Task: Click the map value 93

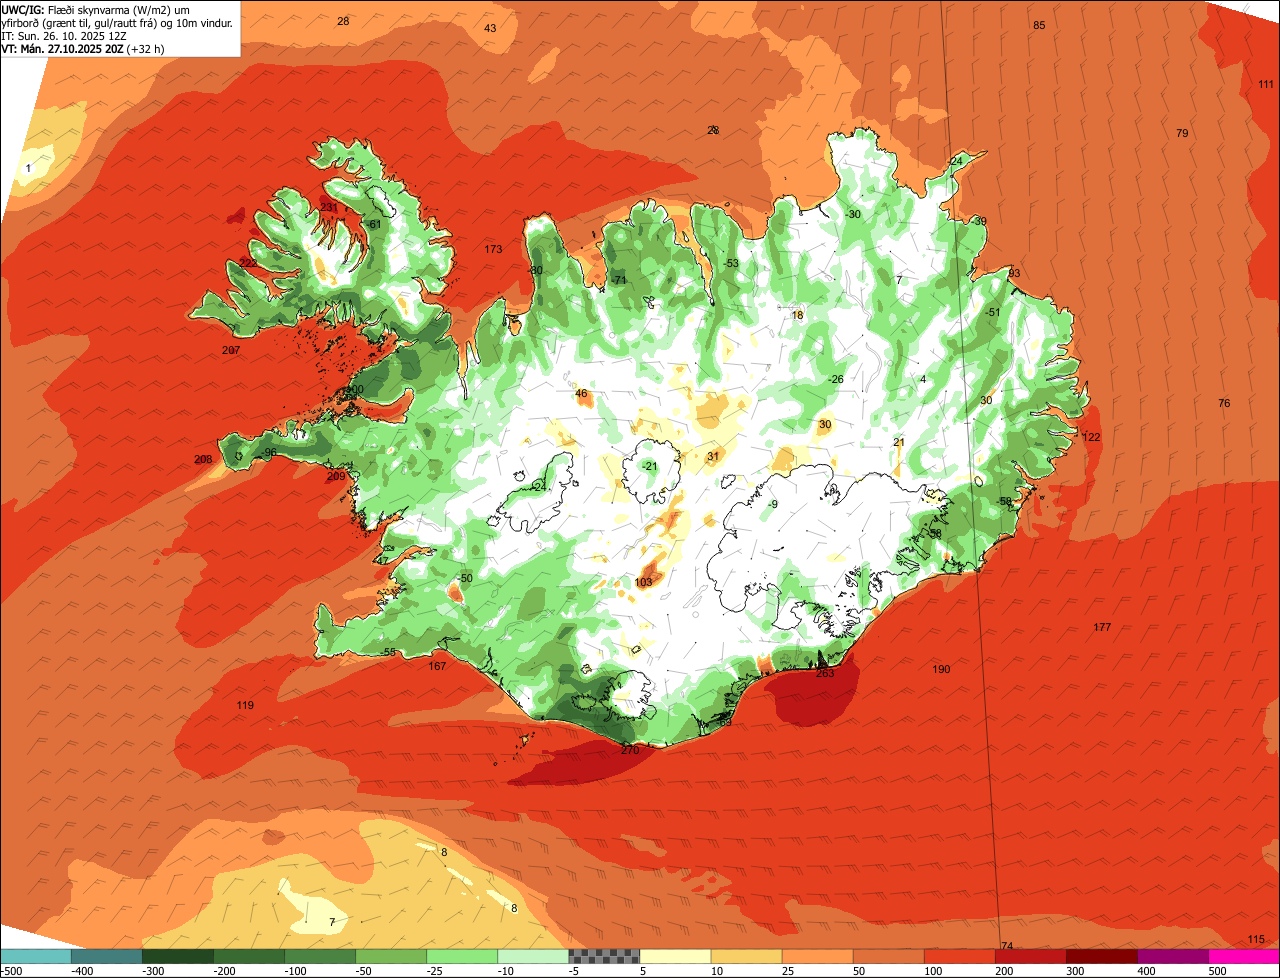Action: pos(1014,273)
